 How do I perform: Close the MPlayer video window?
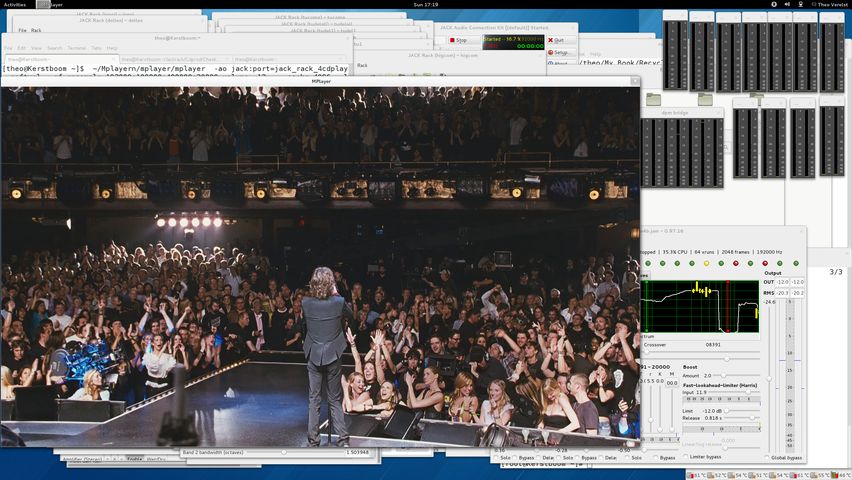coord(634,81)
